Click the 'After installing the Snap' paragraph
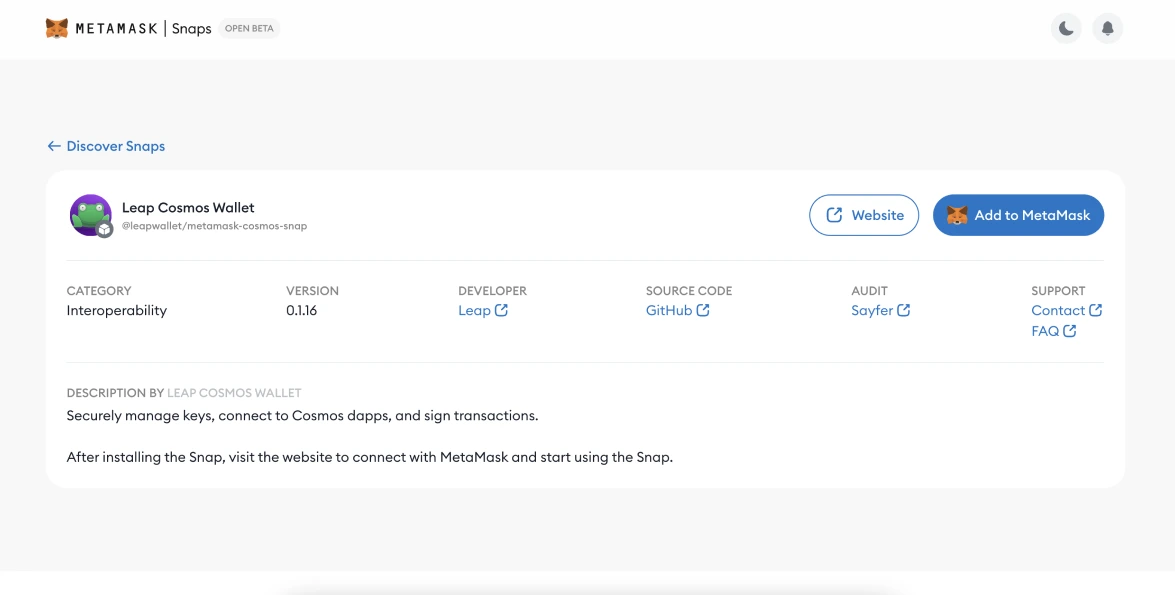Screen dimensions: 1175x595 click(x=369, y=457)
